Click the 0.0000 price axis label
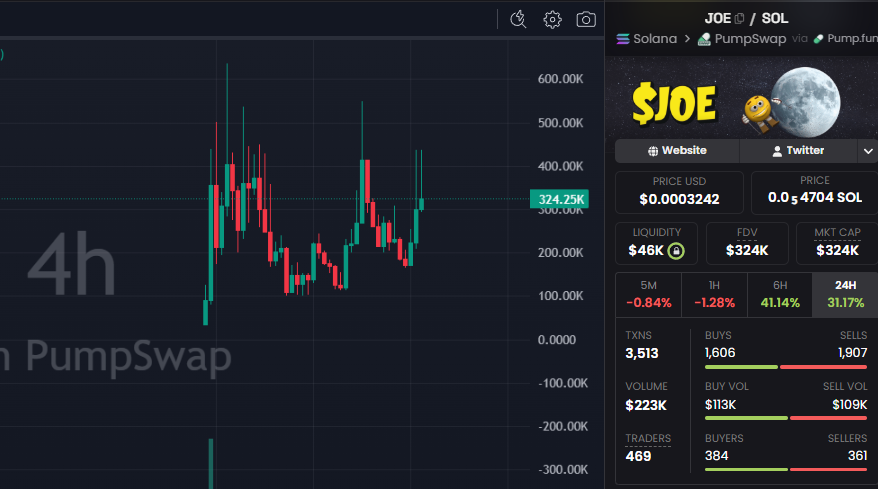This screenshot has height=489, width=878. pos(557,340)
